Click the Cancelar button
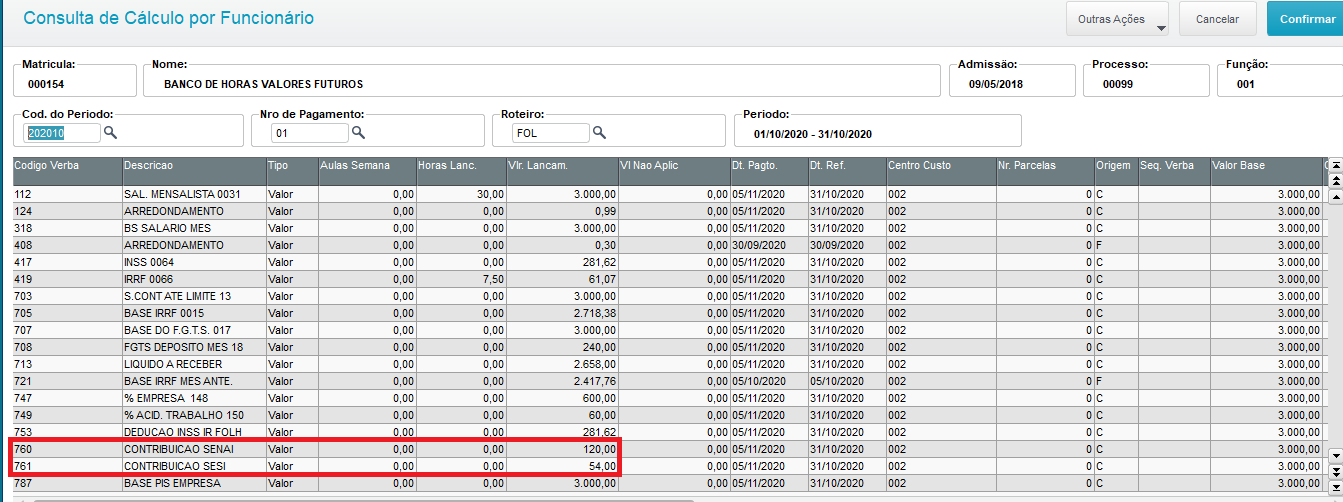Screen dimensions: 1343x502 [1217, 19]
